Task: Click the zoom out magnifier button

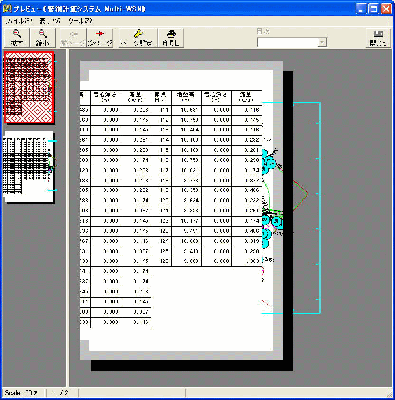Action: (42, 38)
